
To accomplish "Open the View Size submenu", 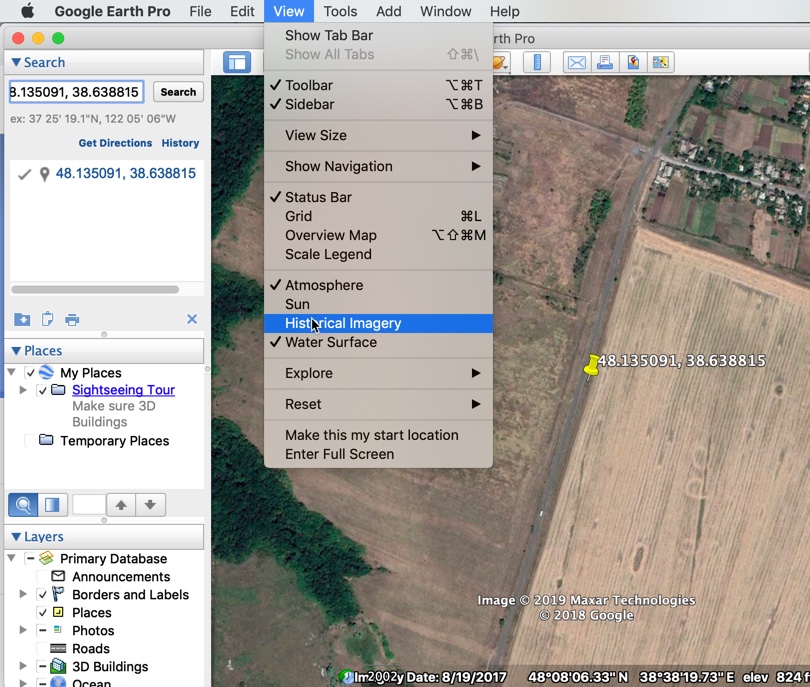I will (378, 135).
